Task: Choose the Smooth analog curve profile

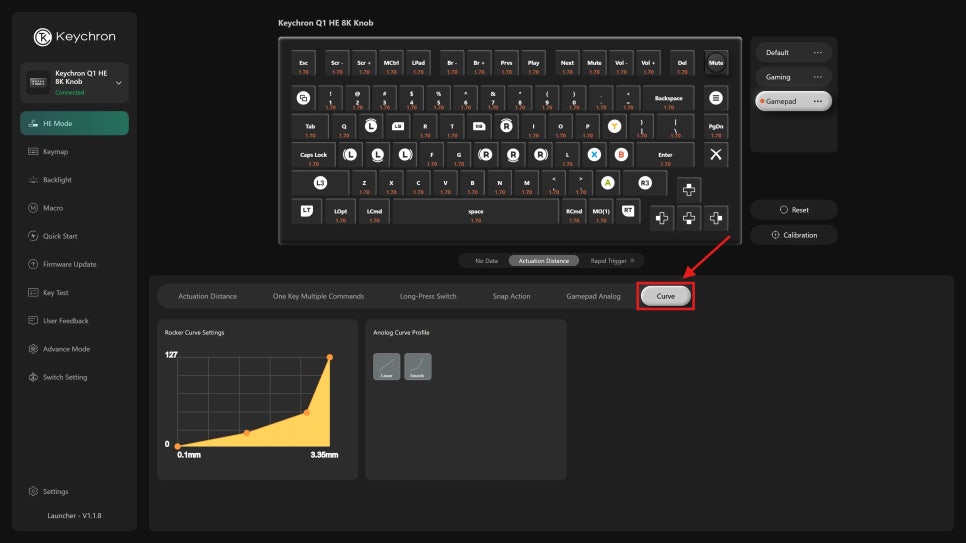Action: (x=418, y=366)
